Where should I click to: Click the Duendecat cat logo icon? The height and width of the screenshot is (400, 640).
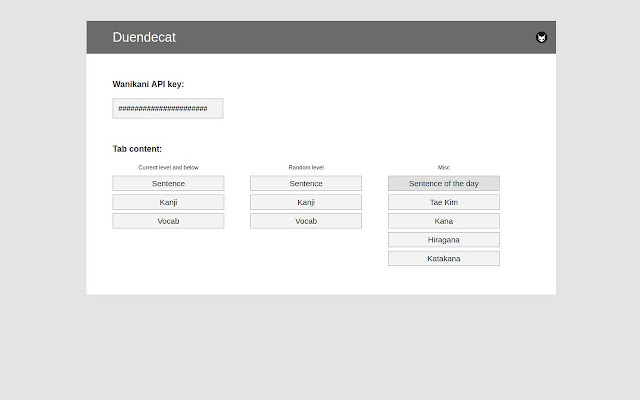[541, 38]
